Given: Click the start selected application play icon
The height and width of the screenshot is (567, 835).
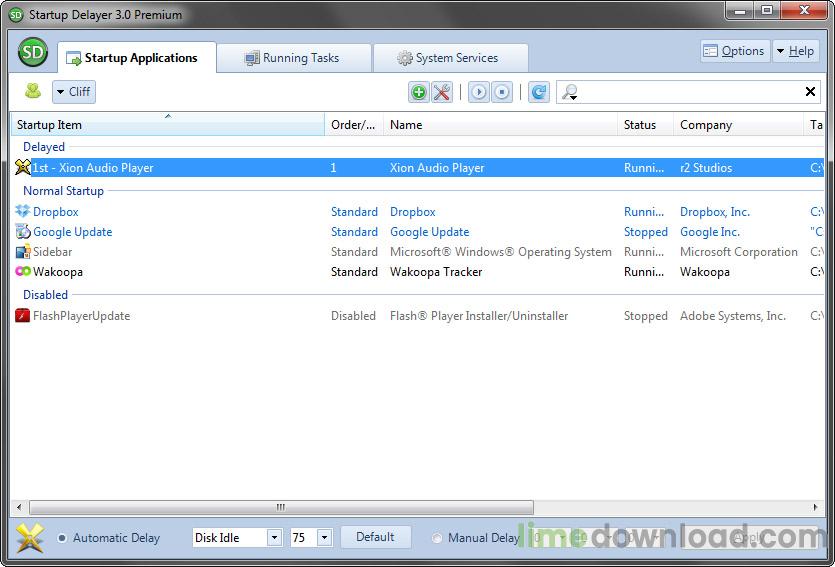Looking at the screenshot, I should (479, 92).
